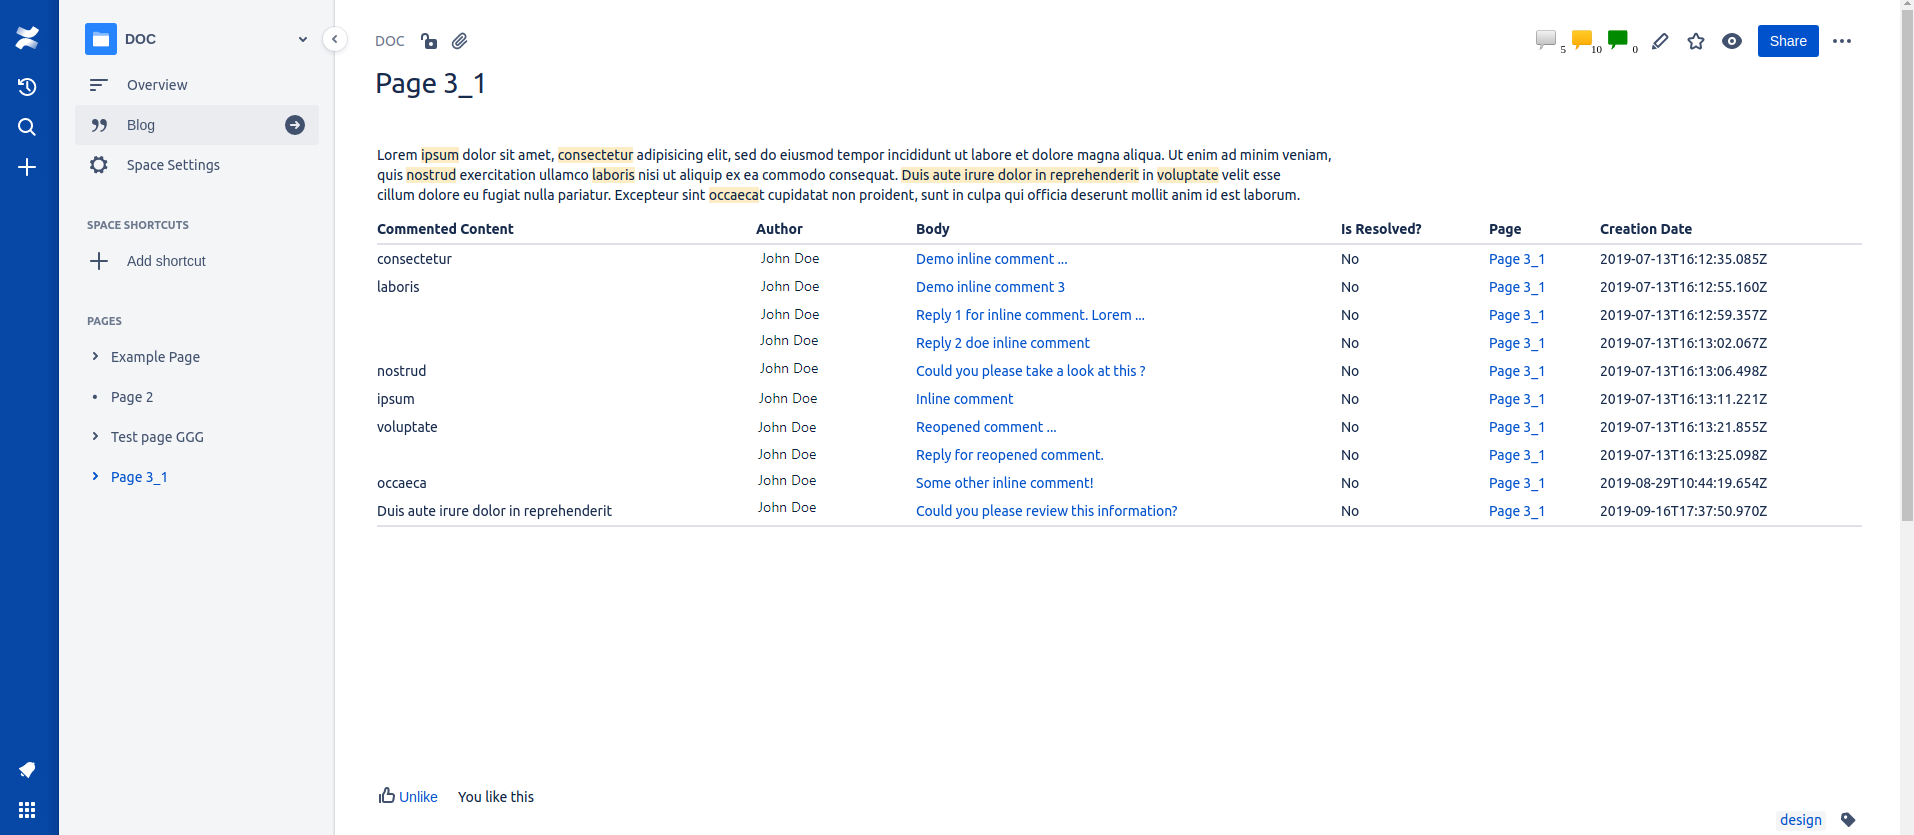Image resolution: width=1914 pixels, height=835 pixels.
Task: Click Blog arrow circle icon
Action: point(295,125)
